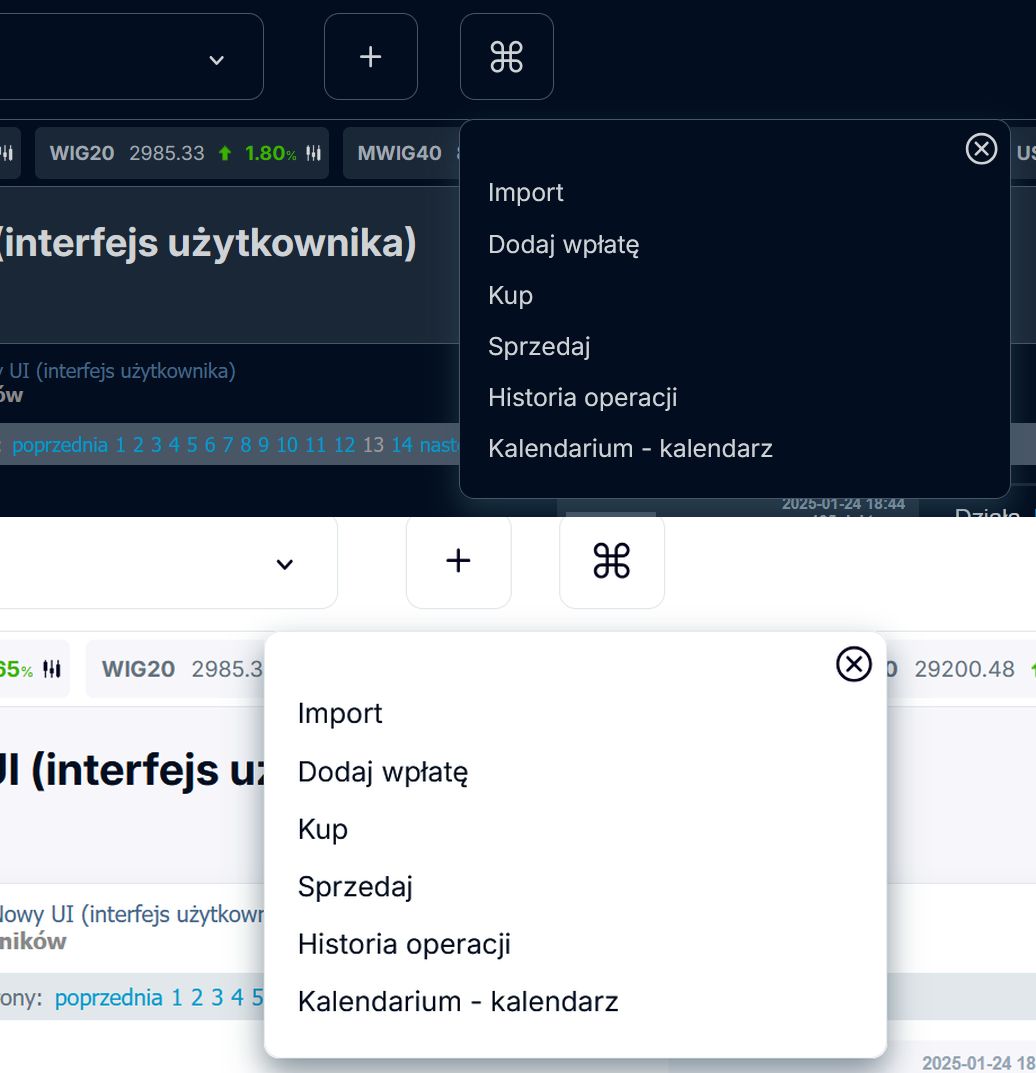Close the dark-themed popup menu
Screen dimensions: 1036x1073
[x=981, y=149]
